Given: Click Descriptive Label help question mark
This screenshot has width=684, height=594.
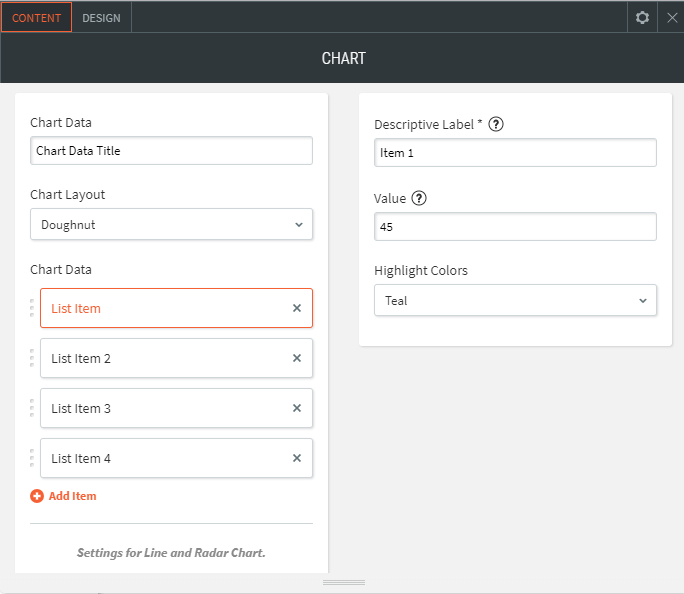Looking at the screenshot, I should point(496,124).
